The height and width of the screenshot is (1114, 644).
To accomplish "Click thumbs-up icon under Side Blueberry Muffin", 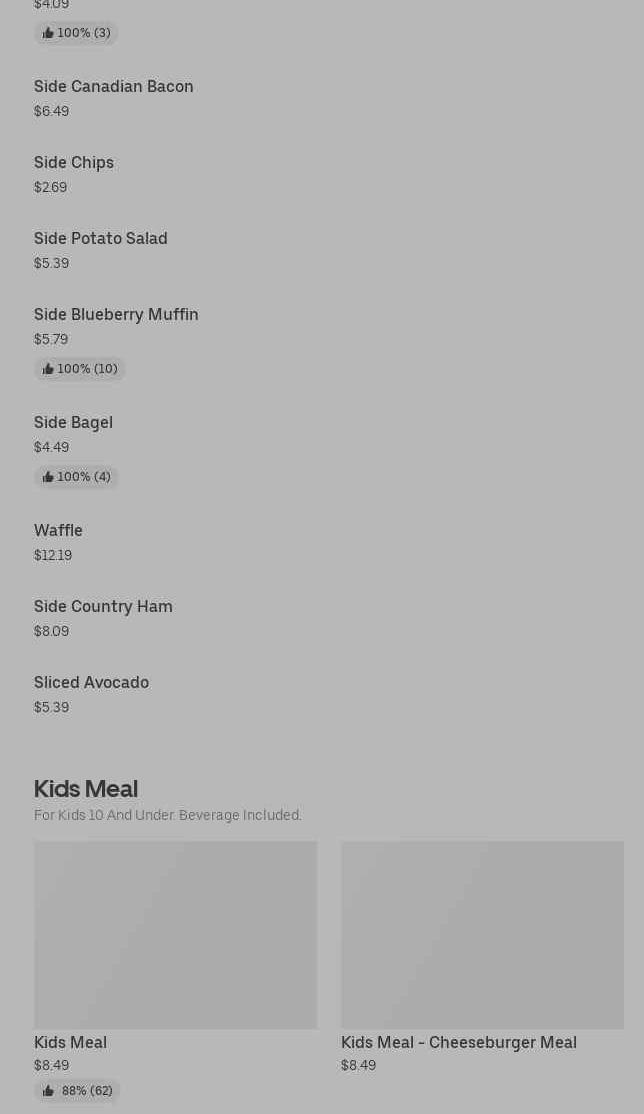I will click(48, 369).
